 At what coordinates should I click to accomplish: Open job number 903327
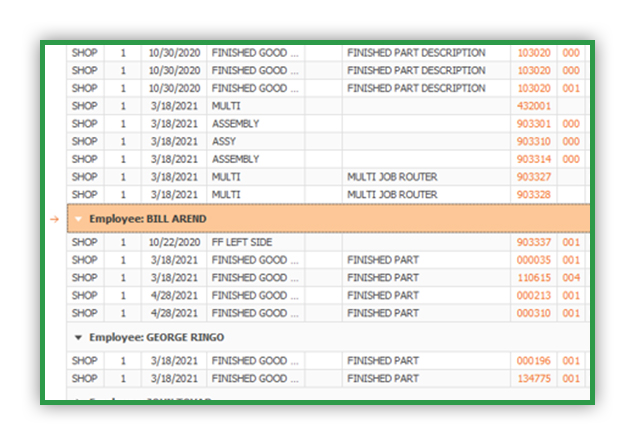(534, 177)
